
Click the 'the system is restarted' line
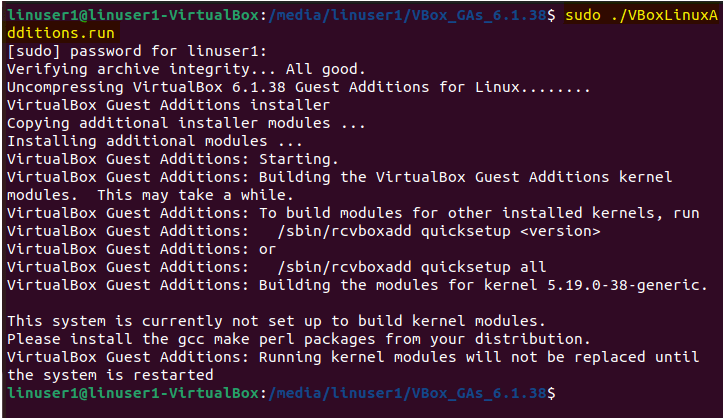tap(110, 375)
